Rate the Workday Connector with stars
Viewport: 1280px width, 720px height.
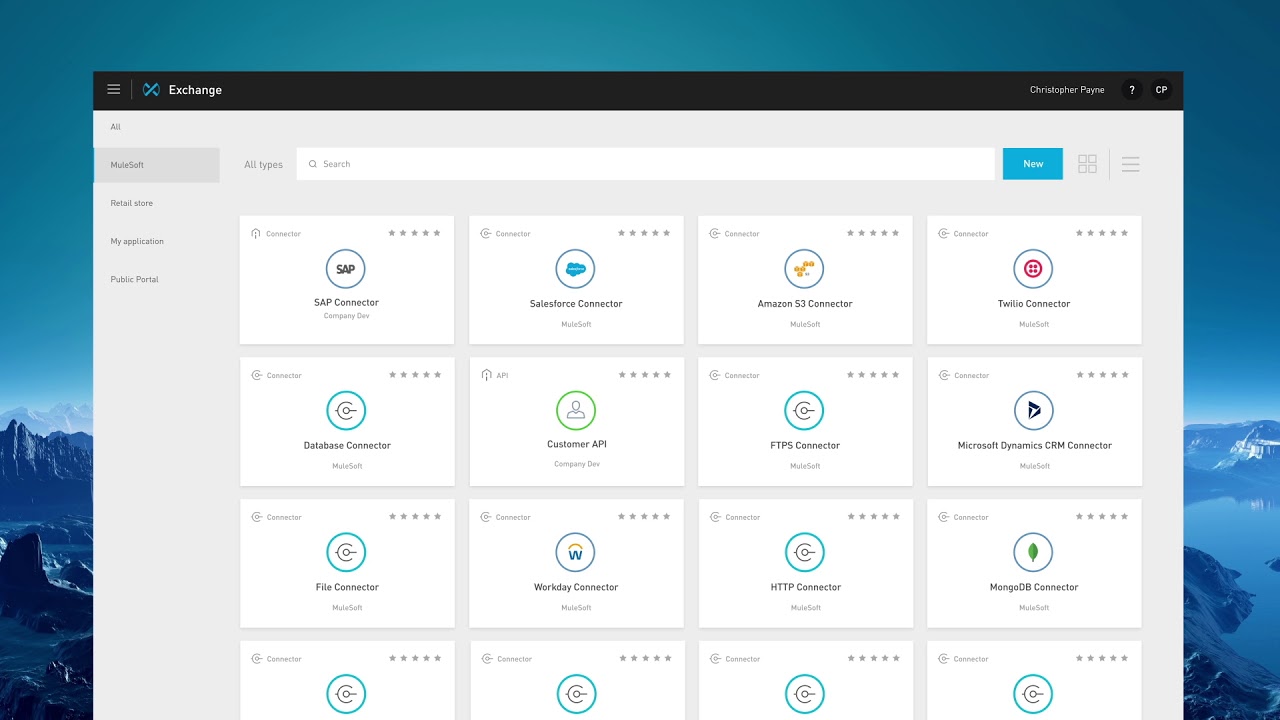click(x=644, y=517)
